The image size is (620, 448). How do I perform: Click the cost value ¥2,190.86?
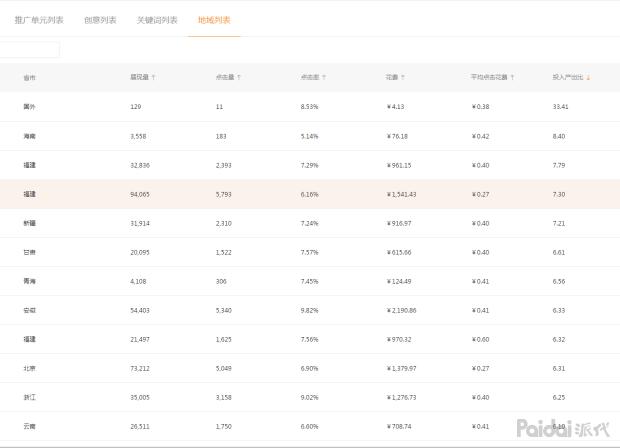coord(401,310)
